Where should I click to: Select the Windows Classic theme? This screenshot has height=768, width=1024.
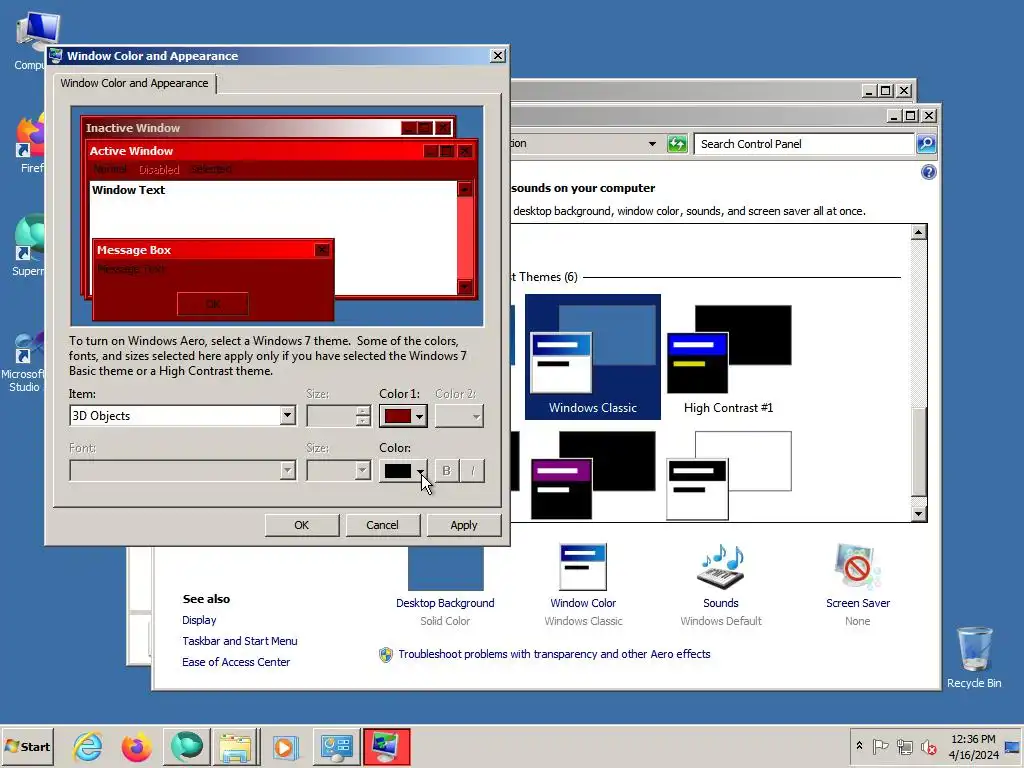[592, 357]
